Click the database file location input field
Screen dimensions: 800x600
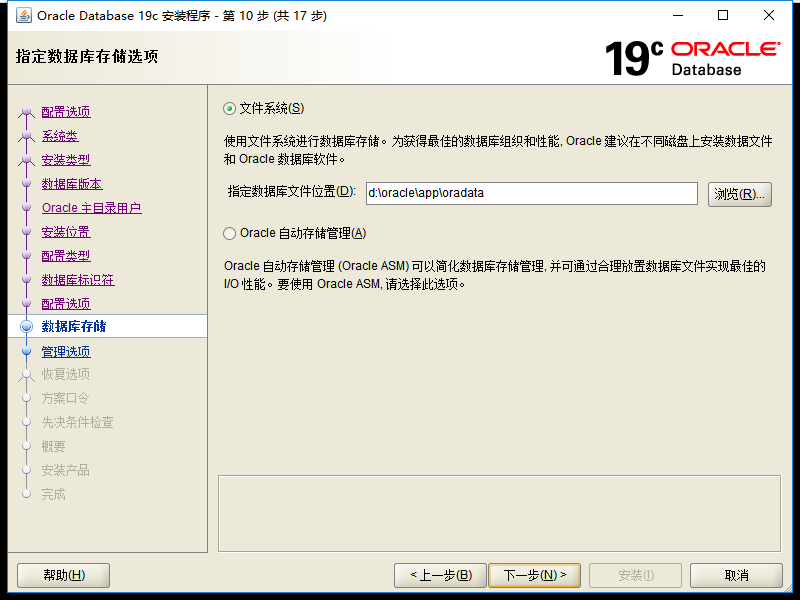(x=531, y=193)
